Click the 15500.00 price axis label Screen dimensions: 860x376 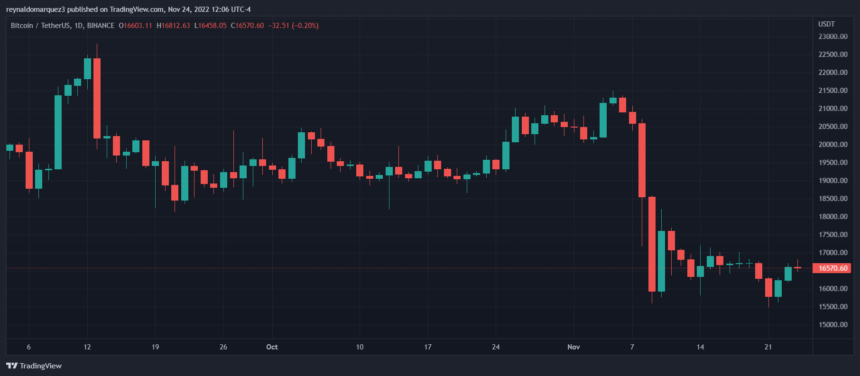[x=832, y=306]
